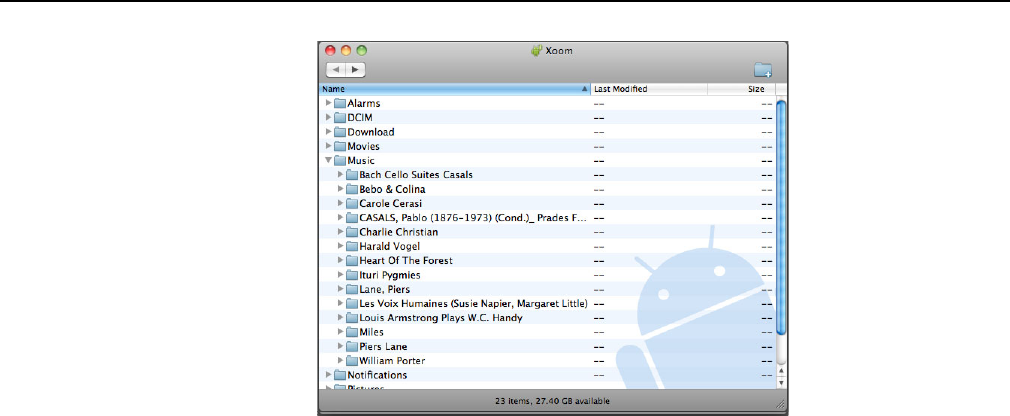The width and height of the screenshot is (1010, 416).
Task: Expand the Heart Of The Forest folder
Action: click(341, 261)
